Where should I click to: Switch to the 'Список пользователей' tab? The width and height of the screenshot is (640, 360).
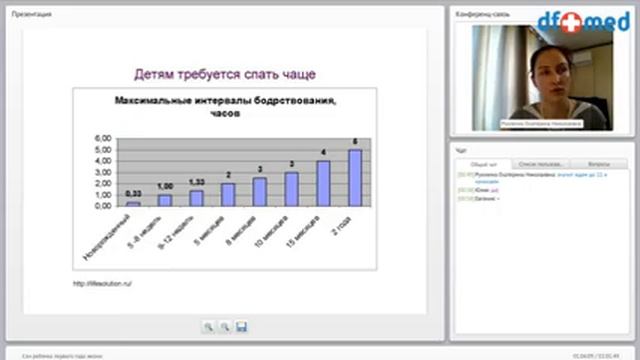pos(540,164)
